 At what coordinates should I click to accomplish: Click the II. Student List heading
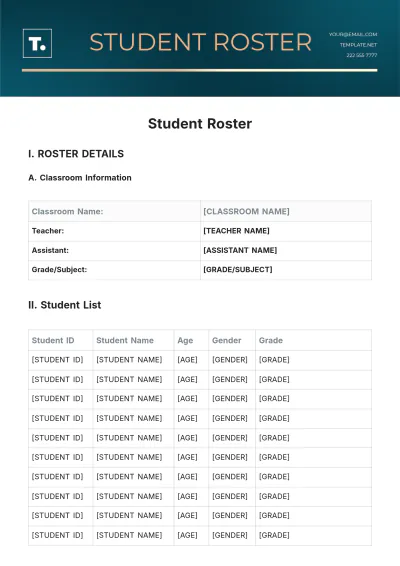click(x=65, y=305)
